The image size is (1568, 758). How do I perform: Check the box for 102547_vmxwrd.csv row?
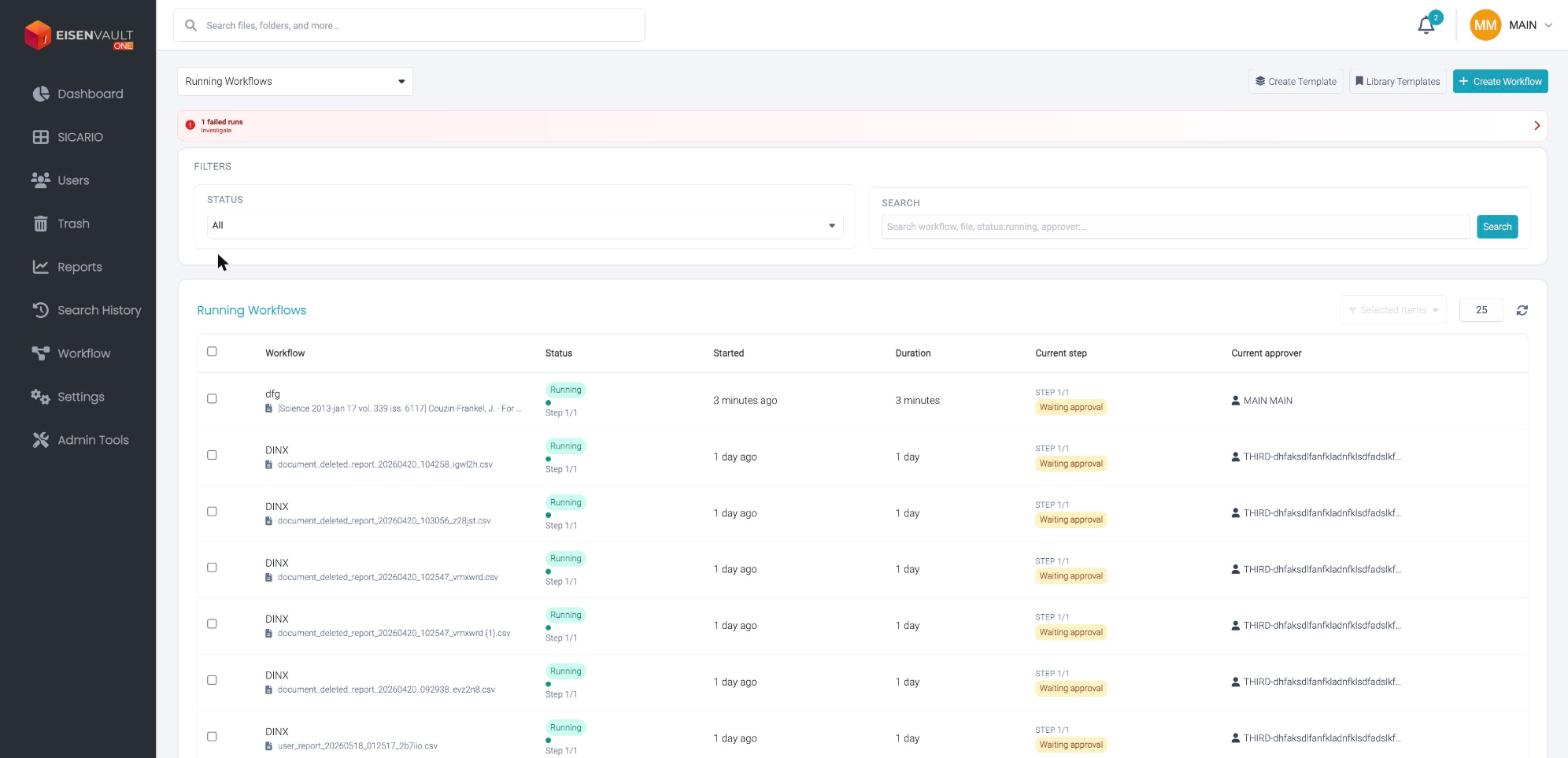pos(211,567)
